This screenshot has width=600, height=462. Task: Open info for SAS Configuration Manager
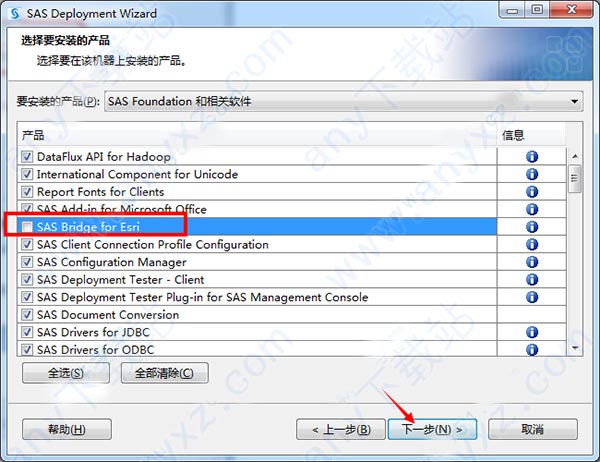click(x=532, y=262)
